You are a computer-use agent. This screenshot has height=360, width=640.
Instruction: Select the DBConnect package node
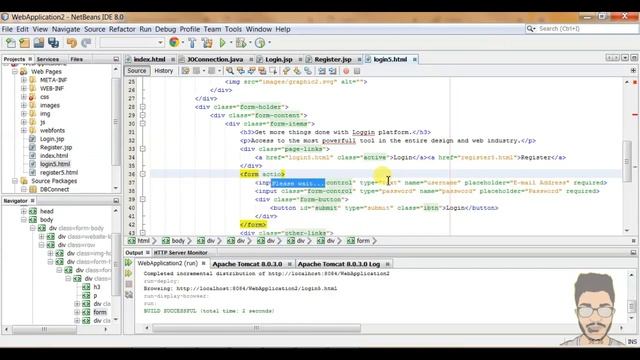(54, 189)
